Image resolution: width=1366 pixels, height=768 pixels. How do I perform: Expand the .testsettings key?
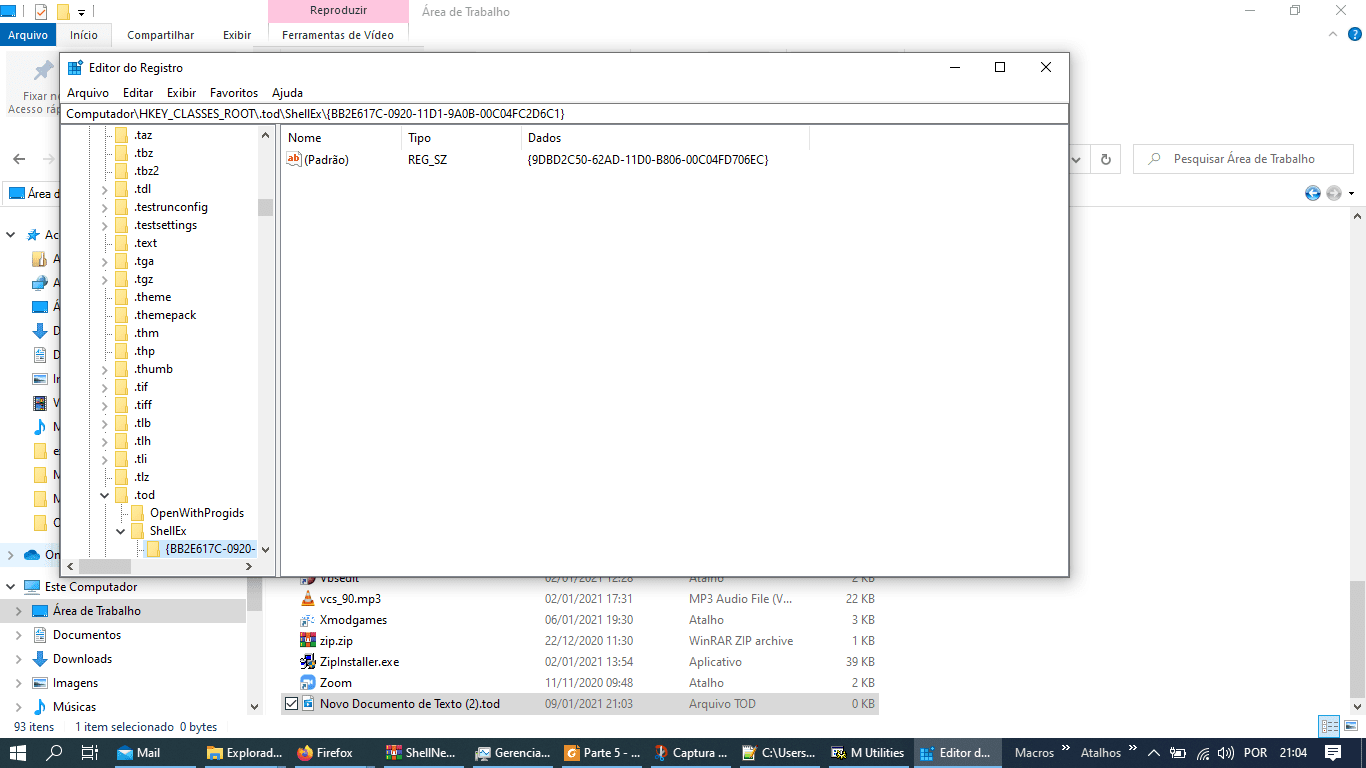click(105, 225)
